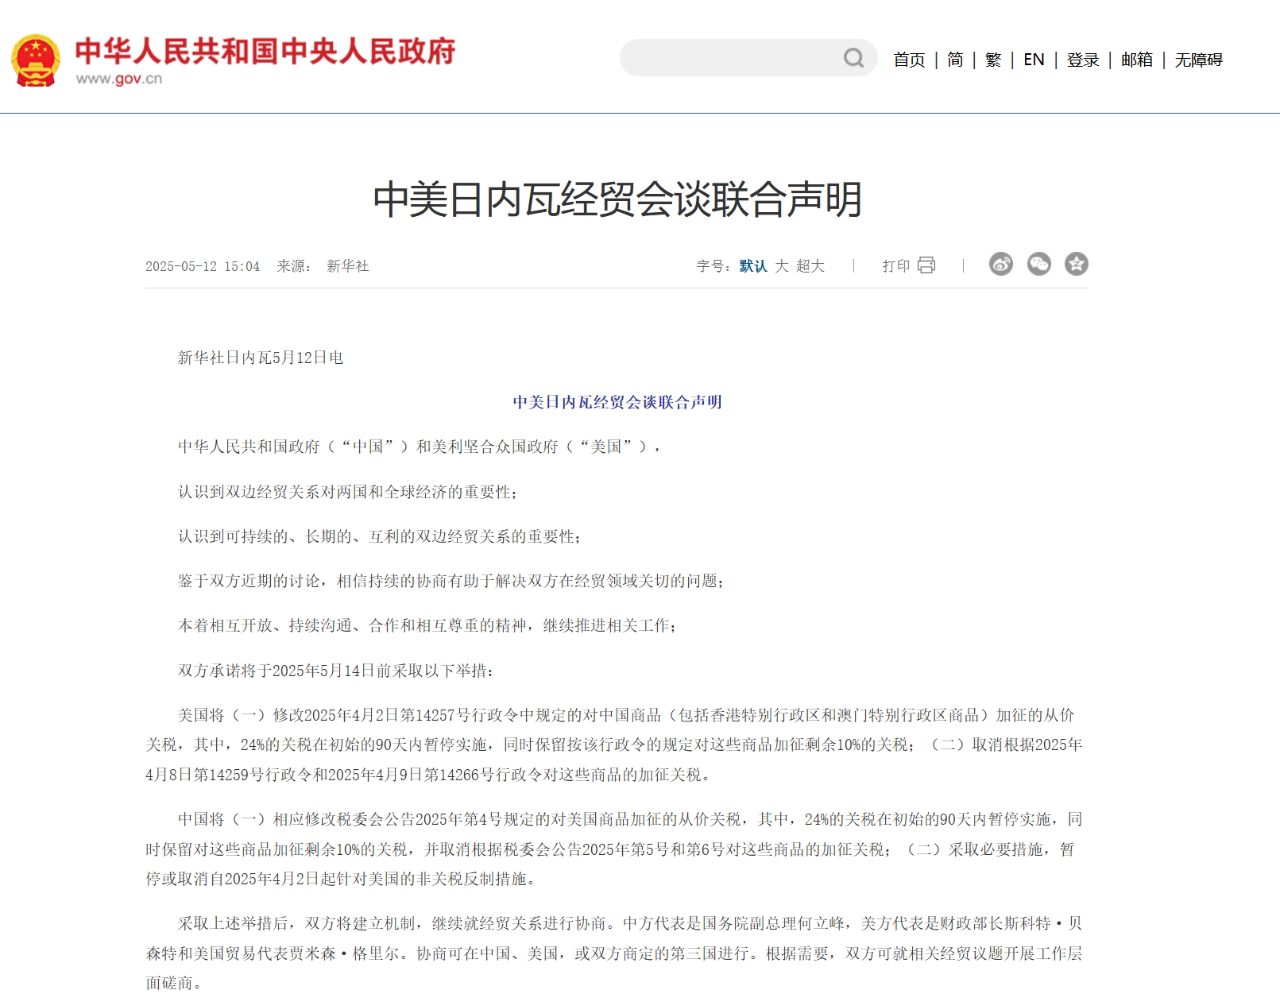1280x994 pixels.
Task: Click the Weibo share icon
Action: click(x=1001, y=264)
